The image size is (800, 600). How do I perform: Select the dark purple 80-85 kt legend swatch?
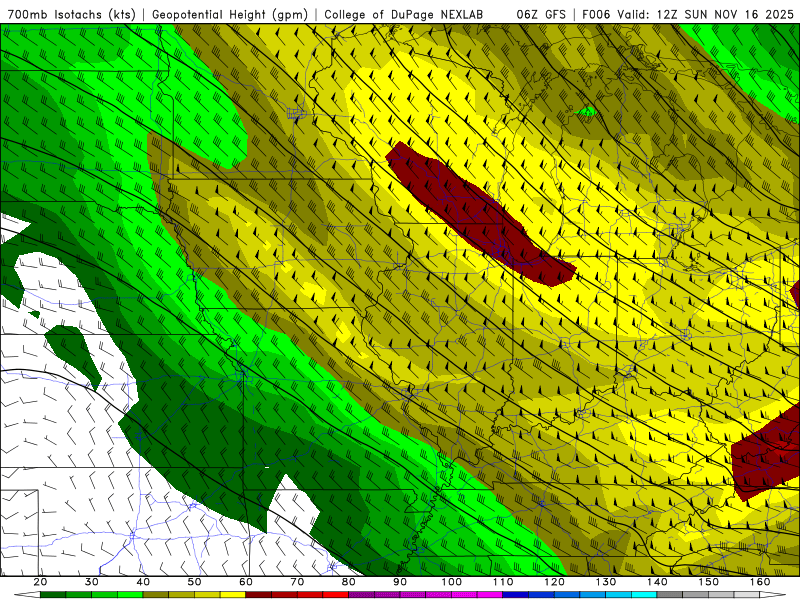[361, 595]
